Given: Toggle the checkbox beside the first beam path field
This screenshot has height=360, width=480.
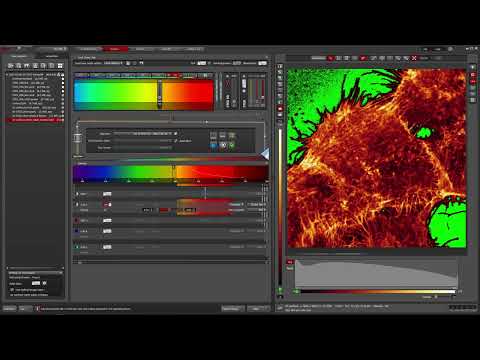Looking at the screenshot, I should 176,134.
